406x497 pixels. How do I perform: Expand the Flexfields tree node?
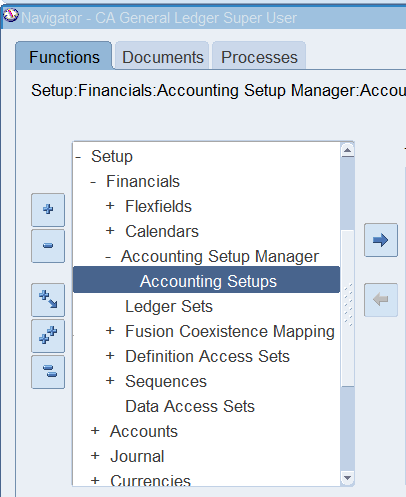[x=110, y=206]
